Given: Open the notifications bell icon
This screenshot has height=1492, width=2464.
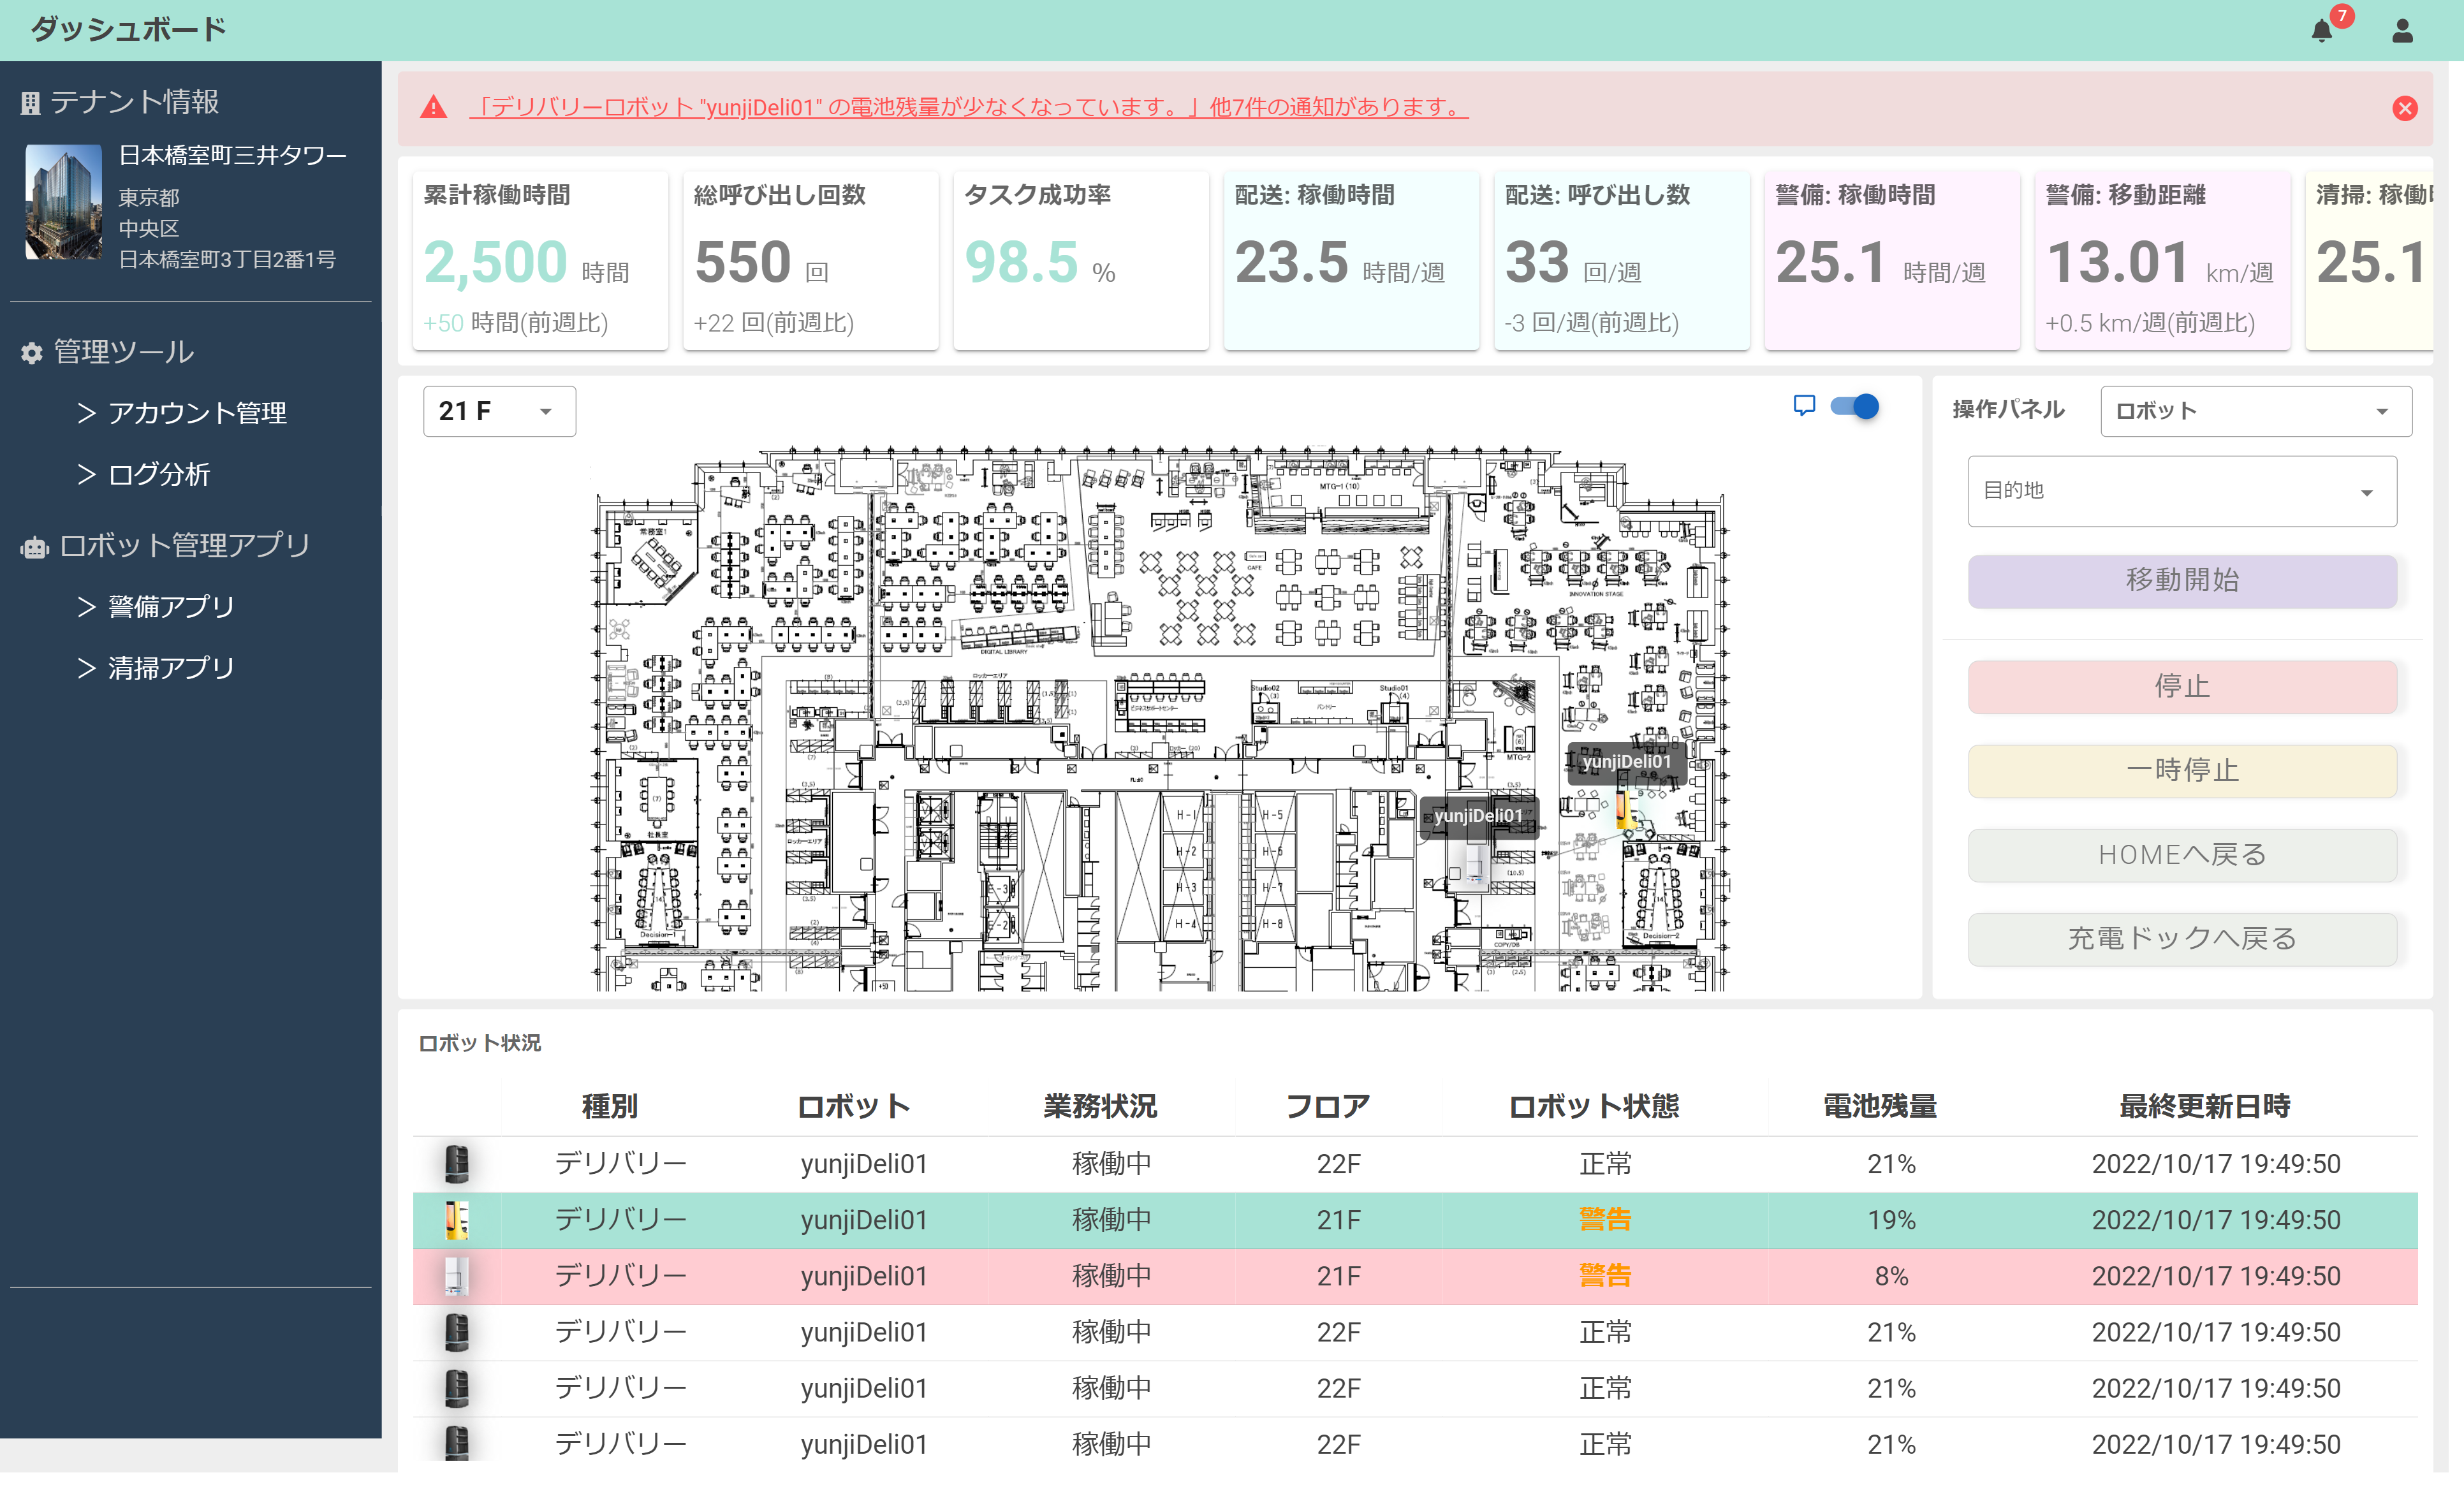Looking at the screenshot, I should click(x=2322, y=31).
